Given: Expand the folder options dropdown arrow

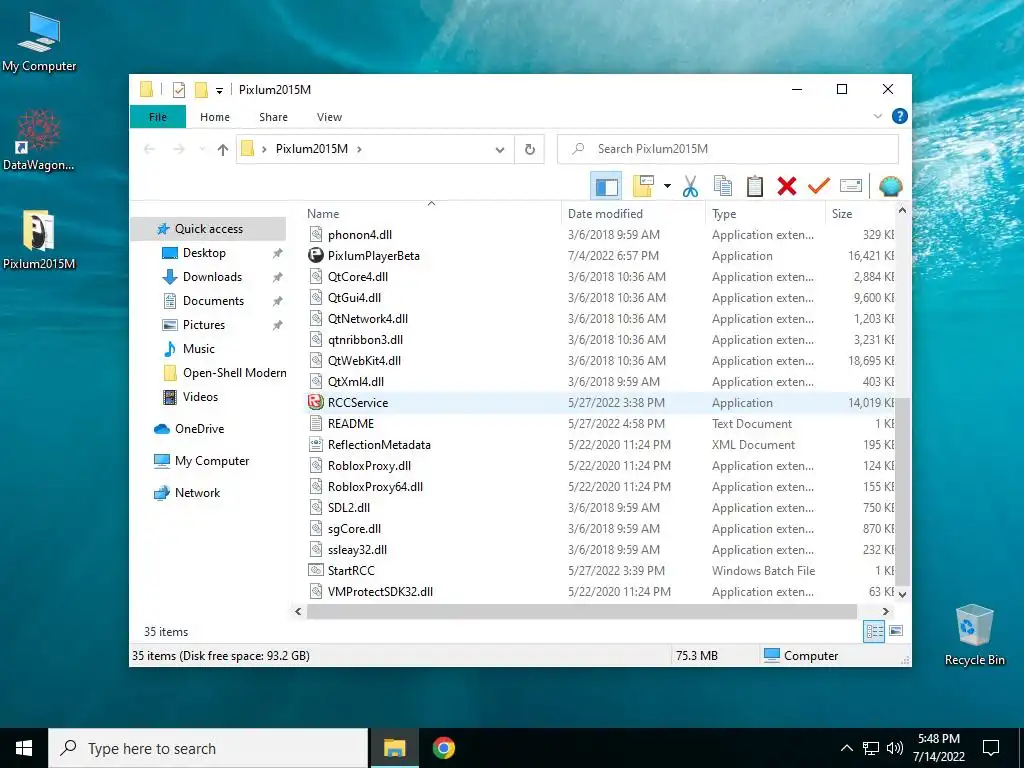Looking at the screenshot, I should [x=667, y=187].
